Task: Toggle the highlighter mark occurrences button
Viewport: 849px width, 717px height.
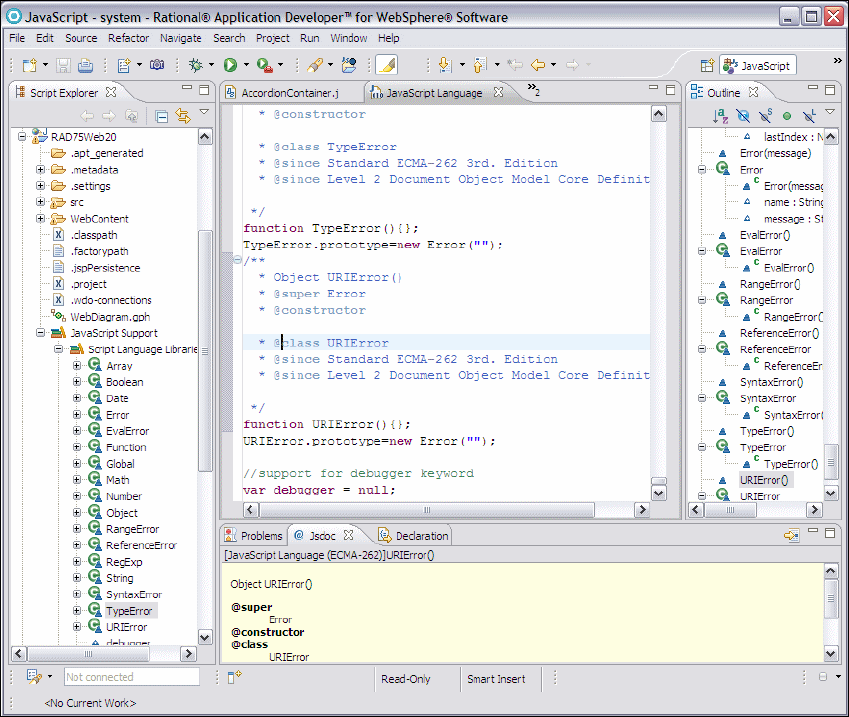Action: click(386, 65)
